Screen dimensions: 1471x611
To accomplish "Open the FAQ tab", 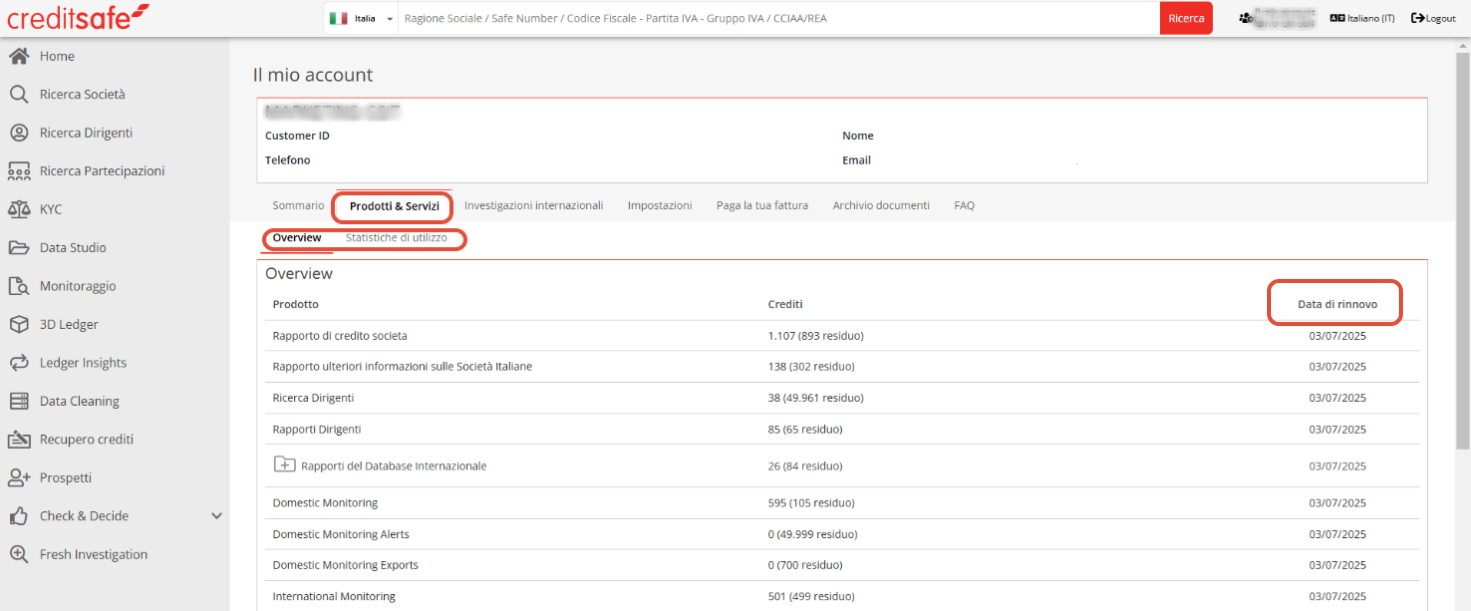I will coord(964,205).
